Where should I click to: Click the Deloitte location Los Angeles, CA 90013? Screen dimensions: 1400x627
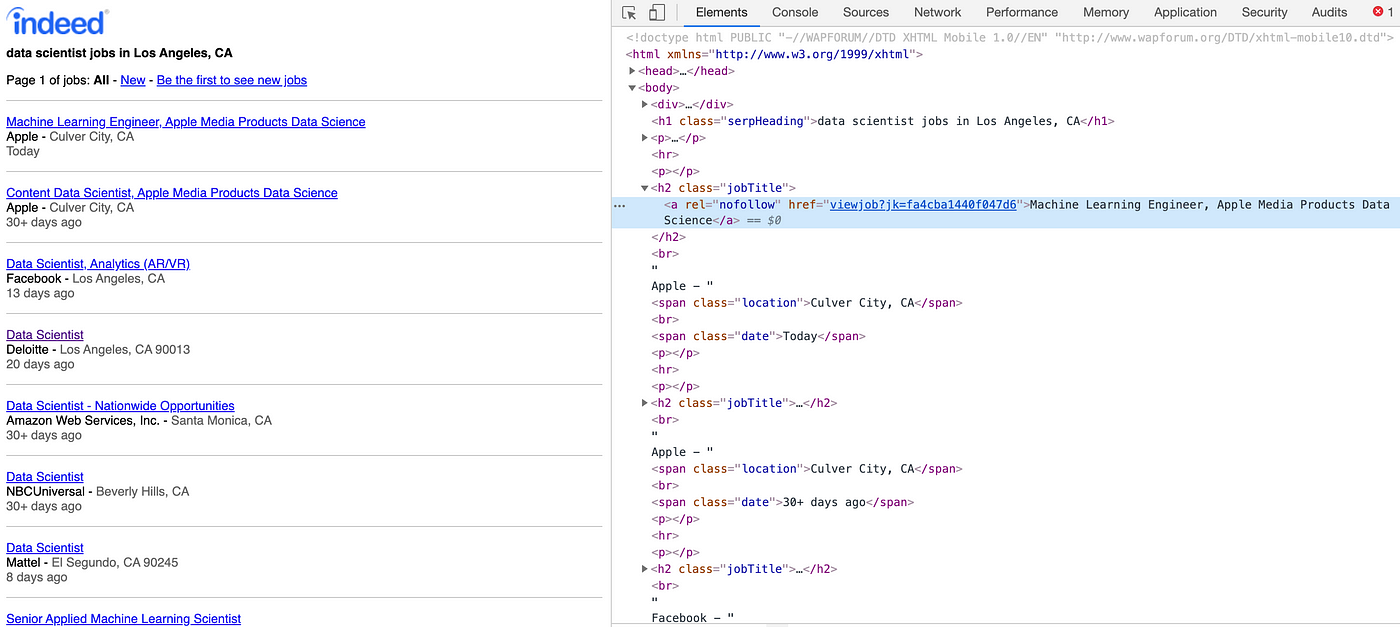click(125, 350)
